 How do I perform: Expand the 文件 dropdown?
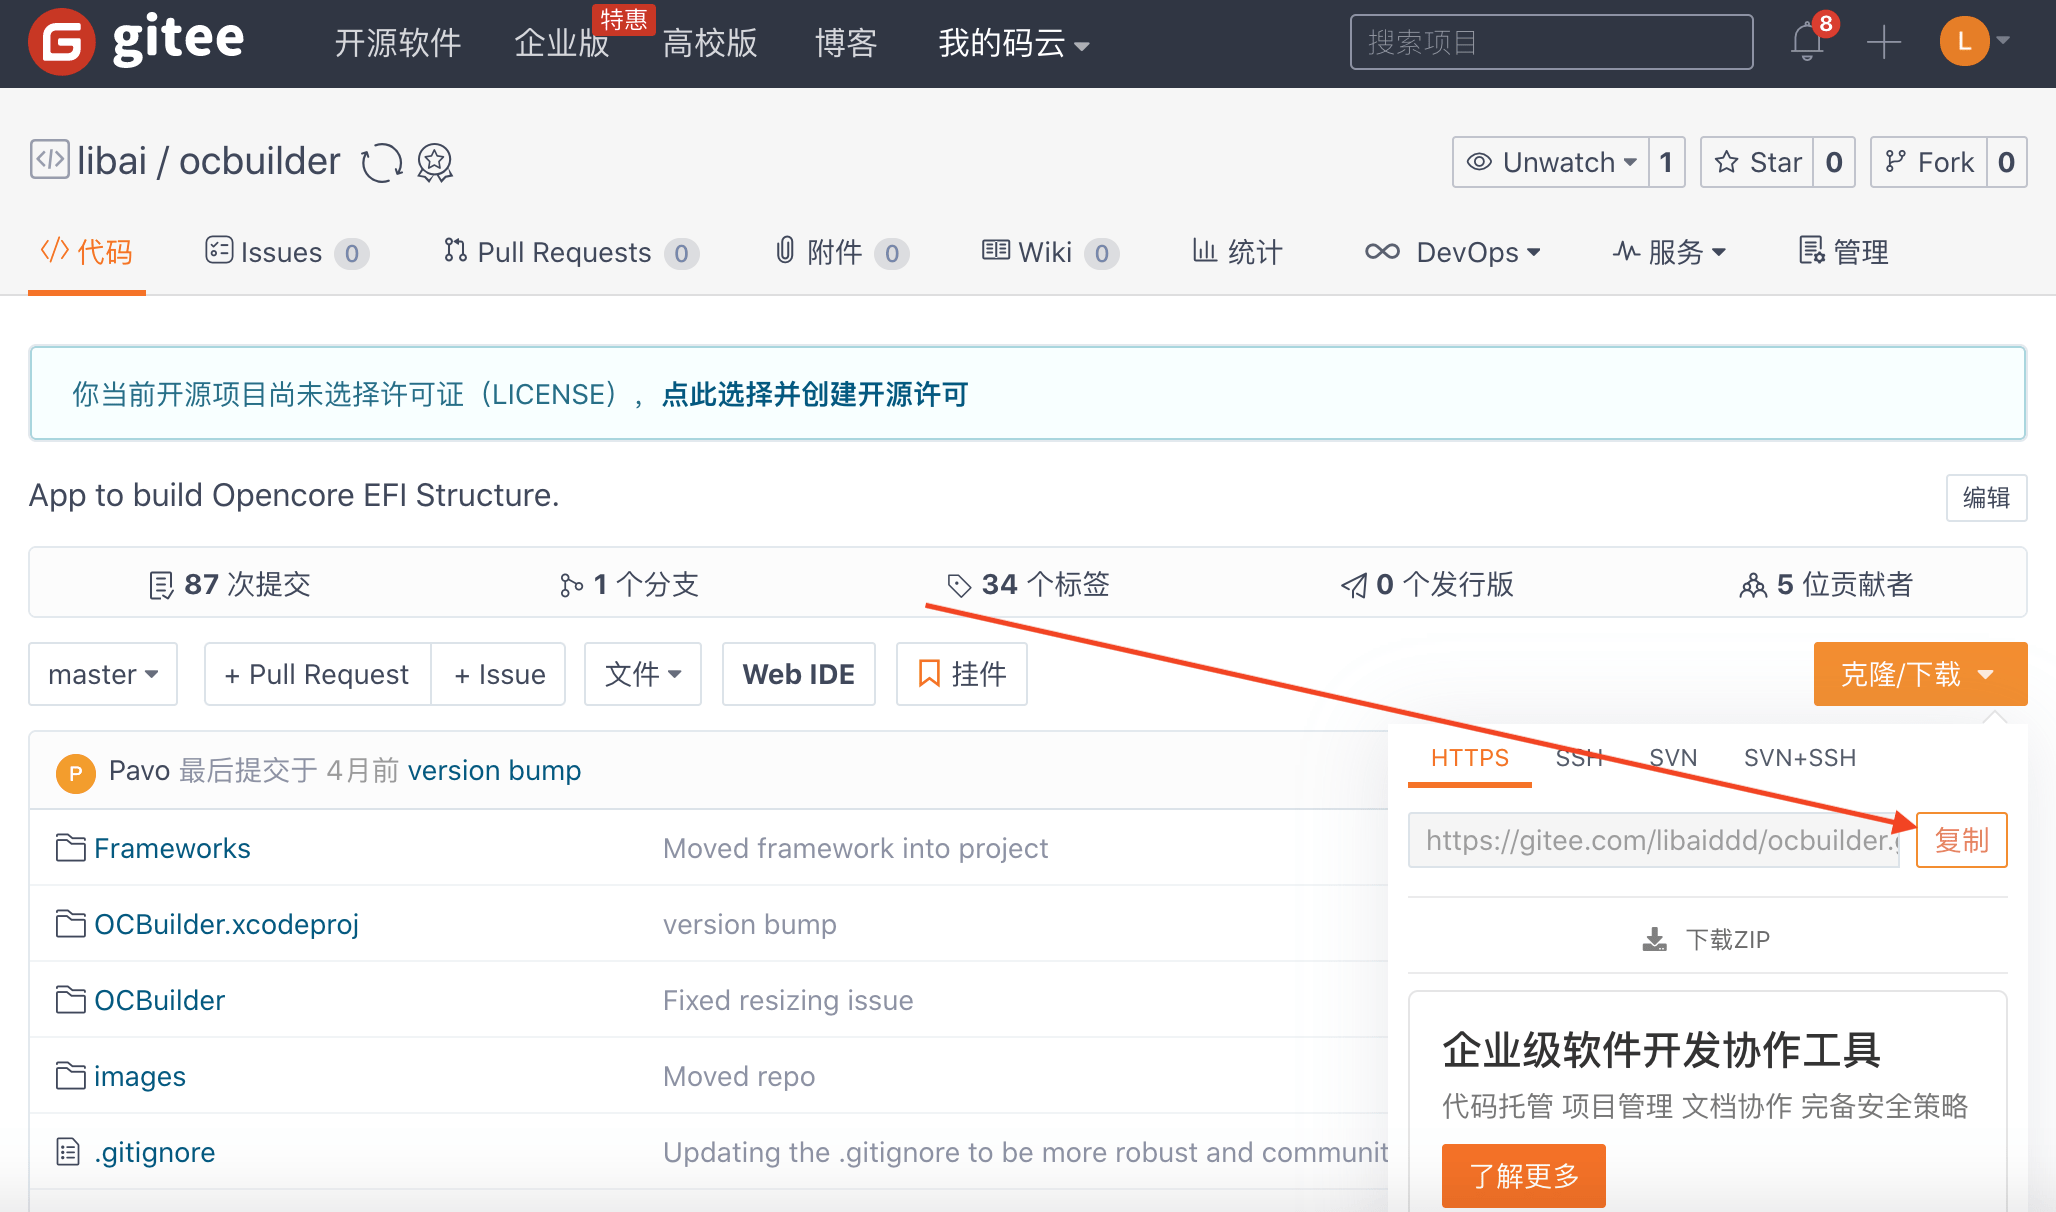pyautogui.click(x=643, y=674)
